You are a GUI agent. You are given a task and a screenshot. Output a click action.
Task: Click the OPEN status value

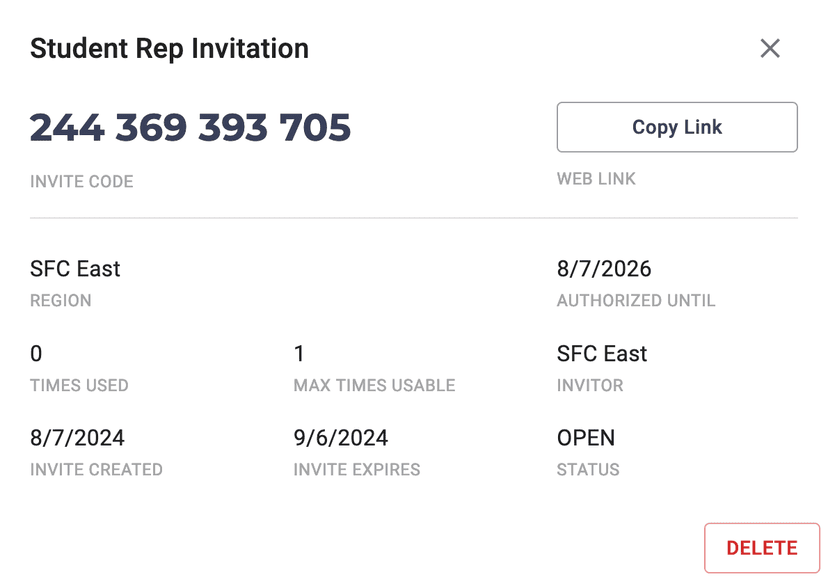coord(586,438)
